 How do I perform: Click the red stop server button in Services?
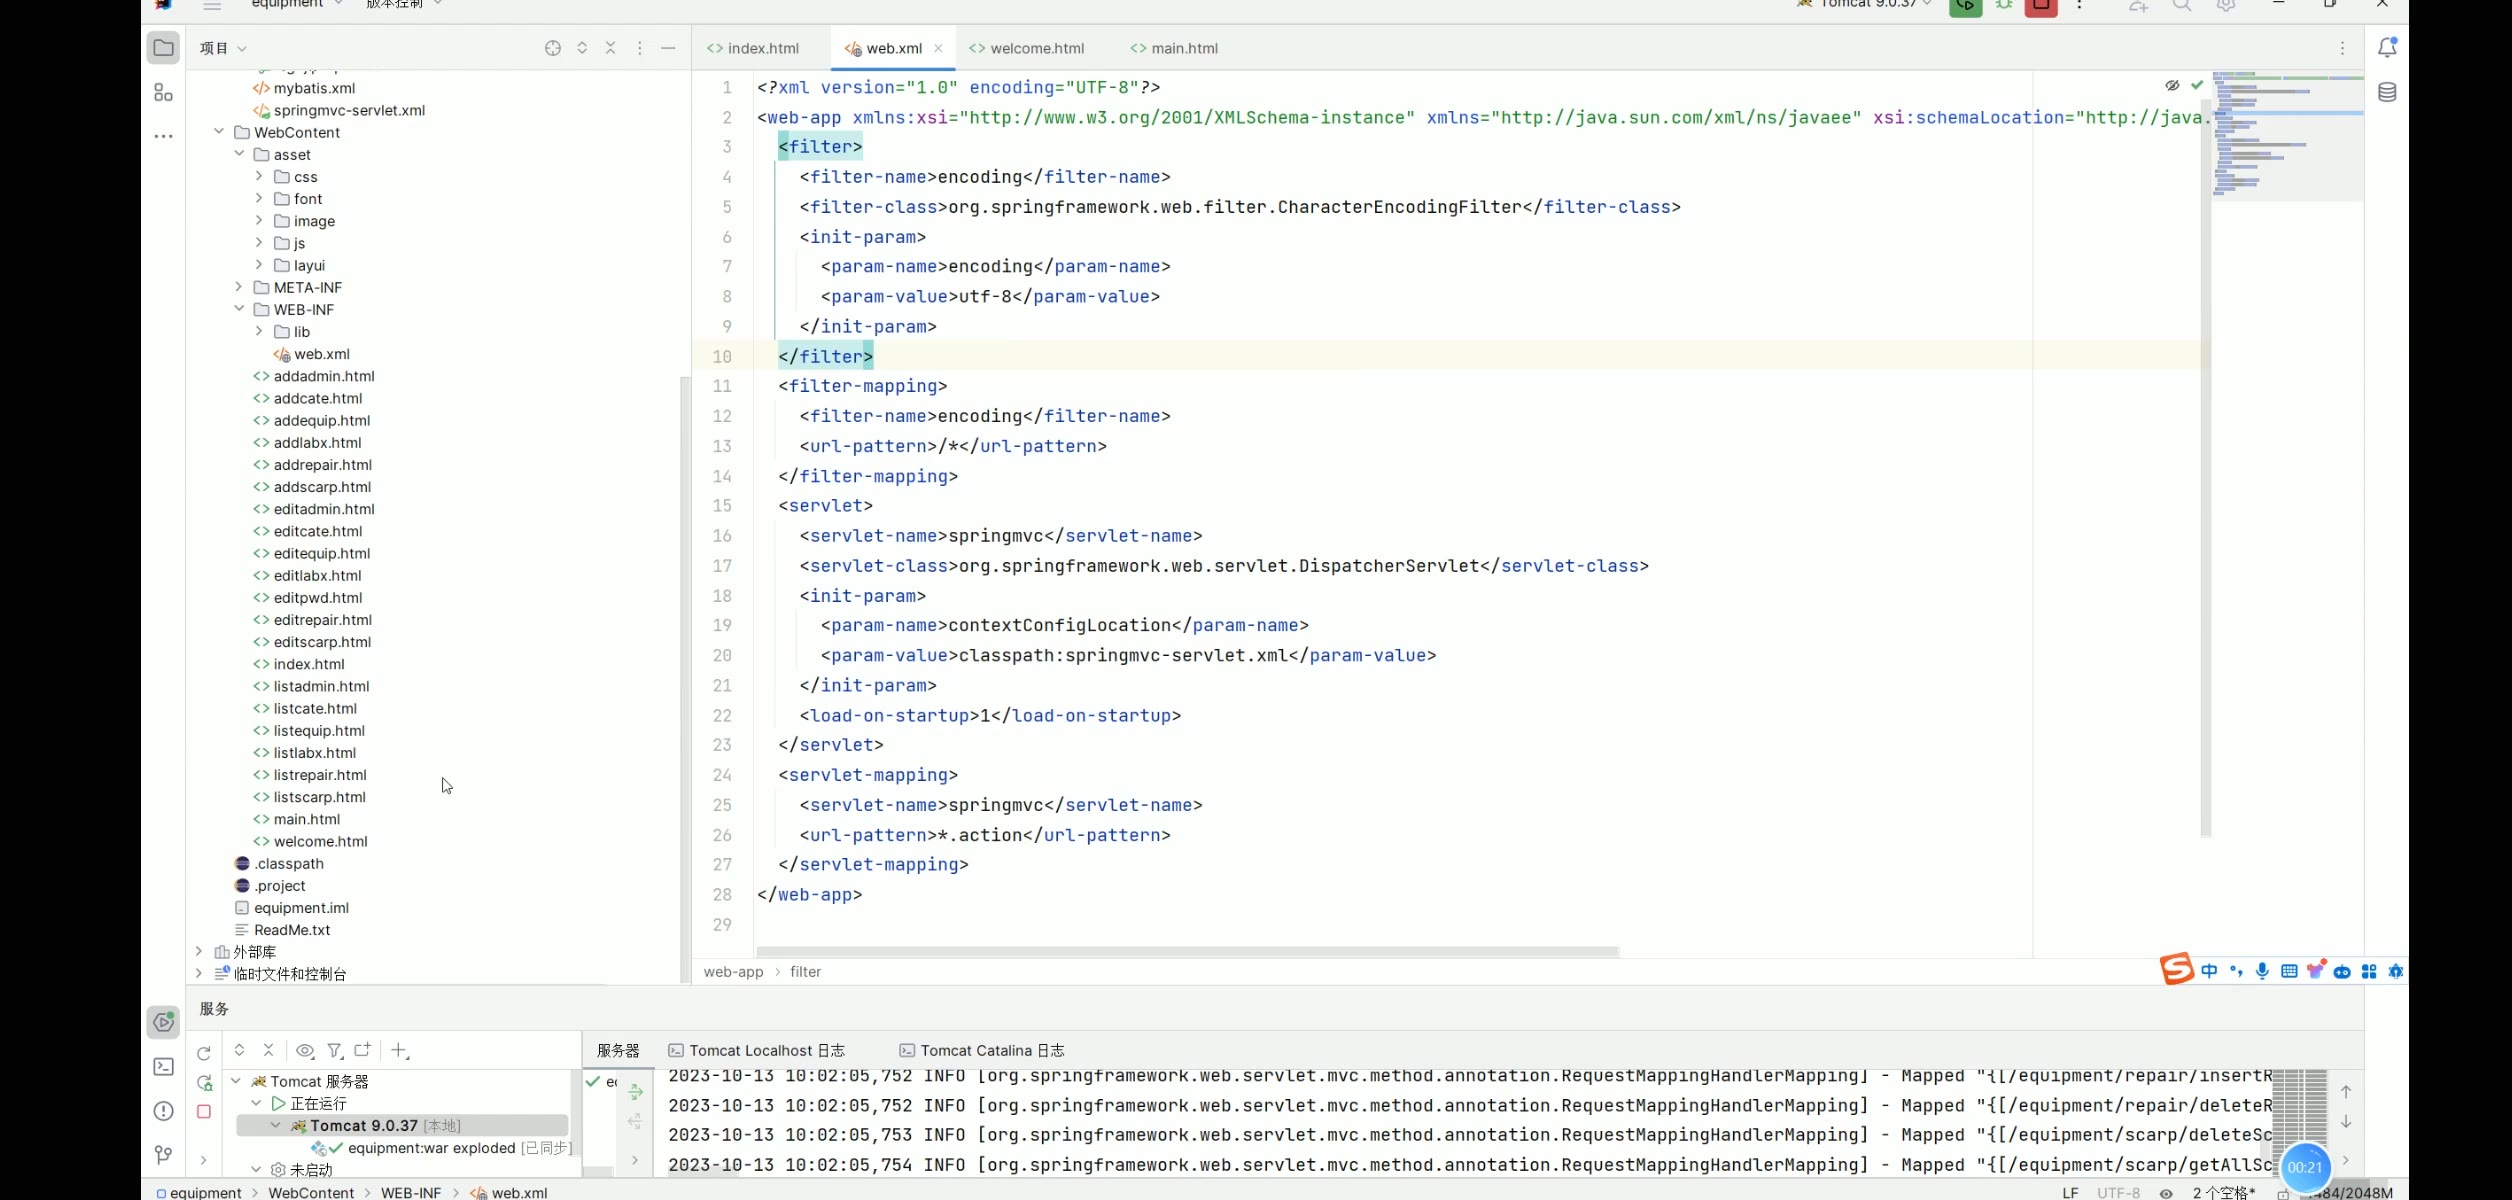click(x=204, y=1111)
